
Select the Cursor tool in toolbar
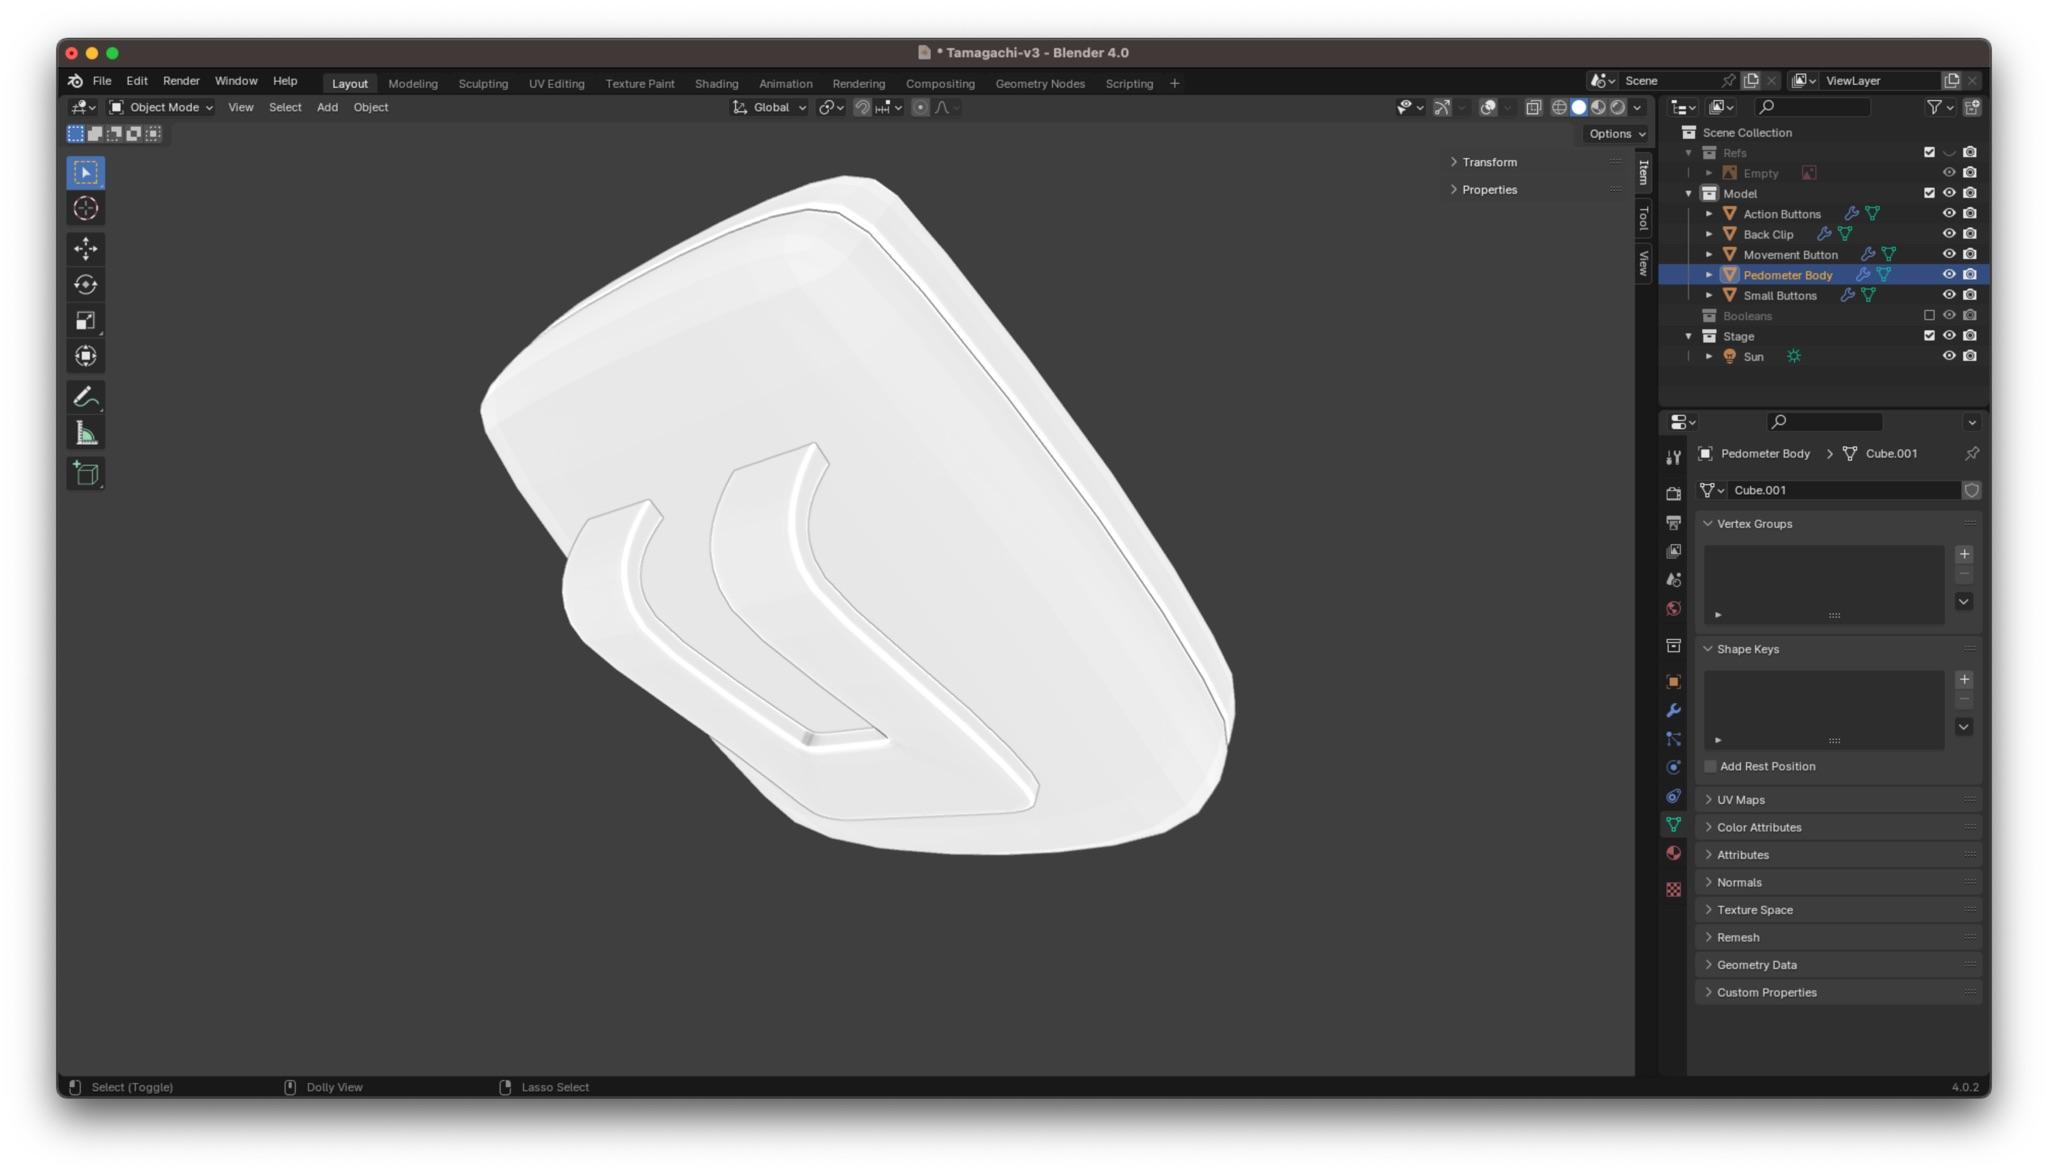point(86,209)
